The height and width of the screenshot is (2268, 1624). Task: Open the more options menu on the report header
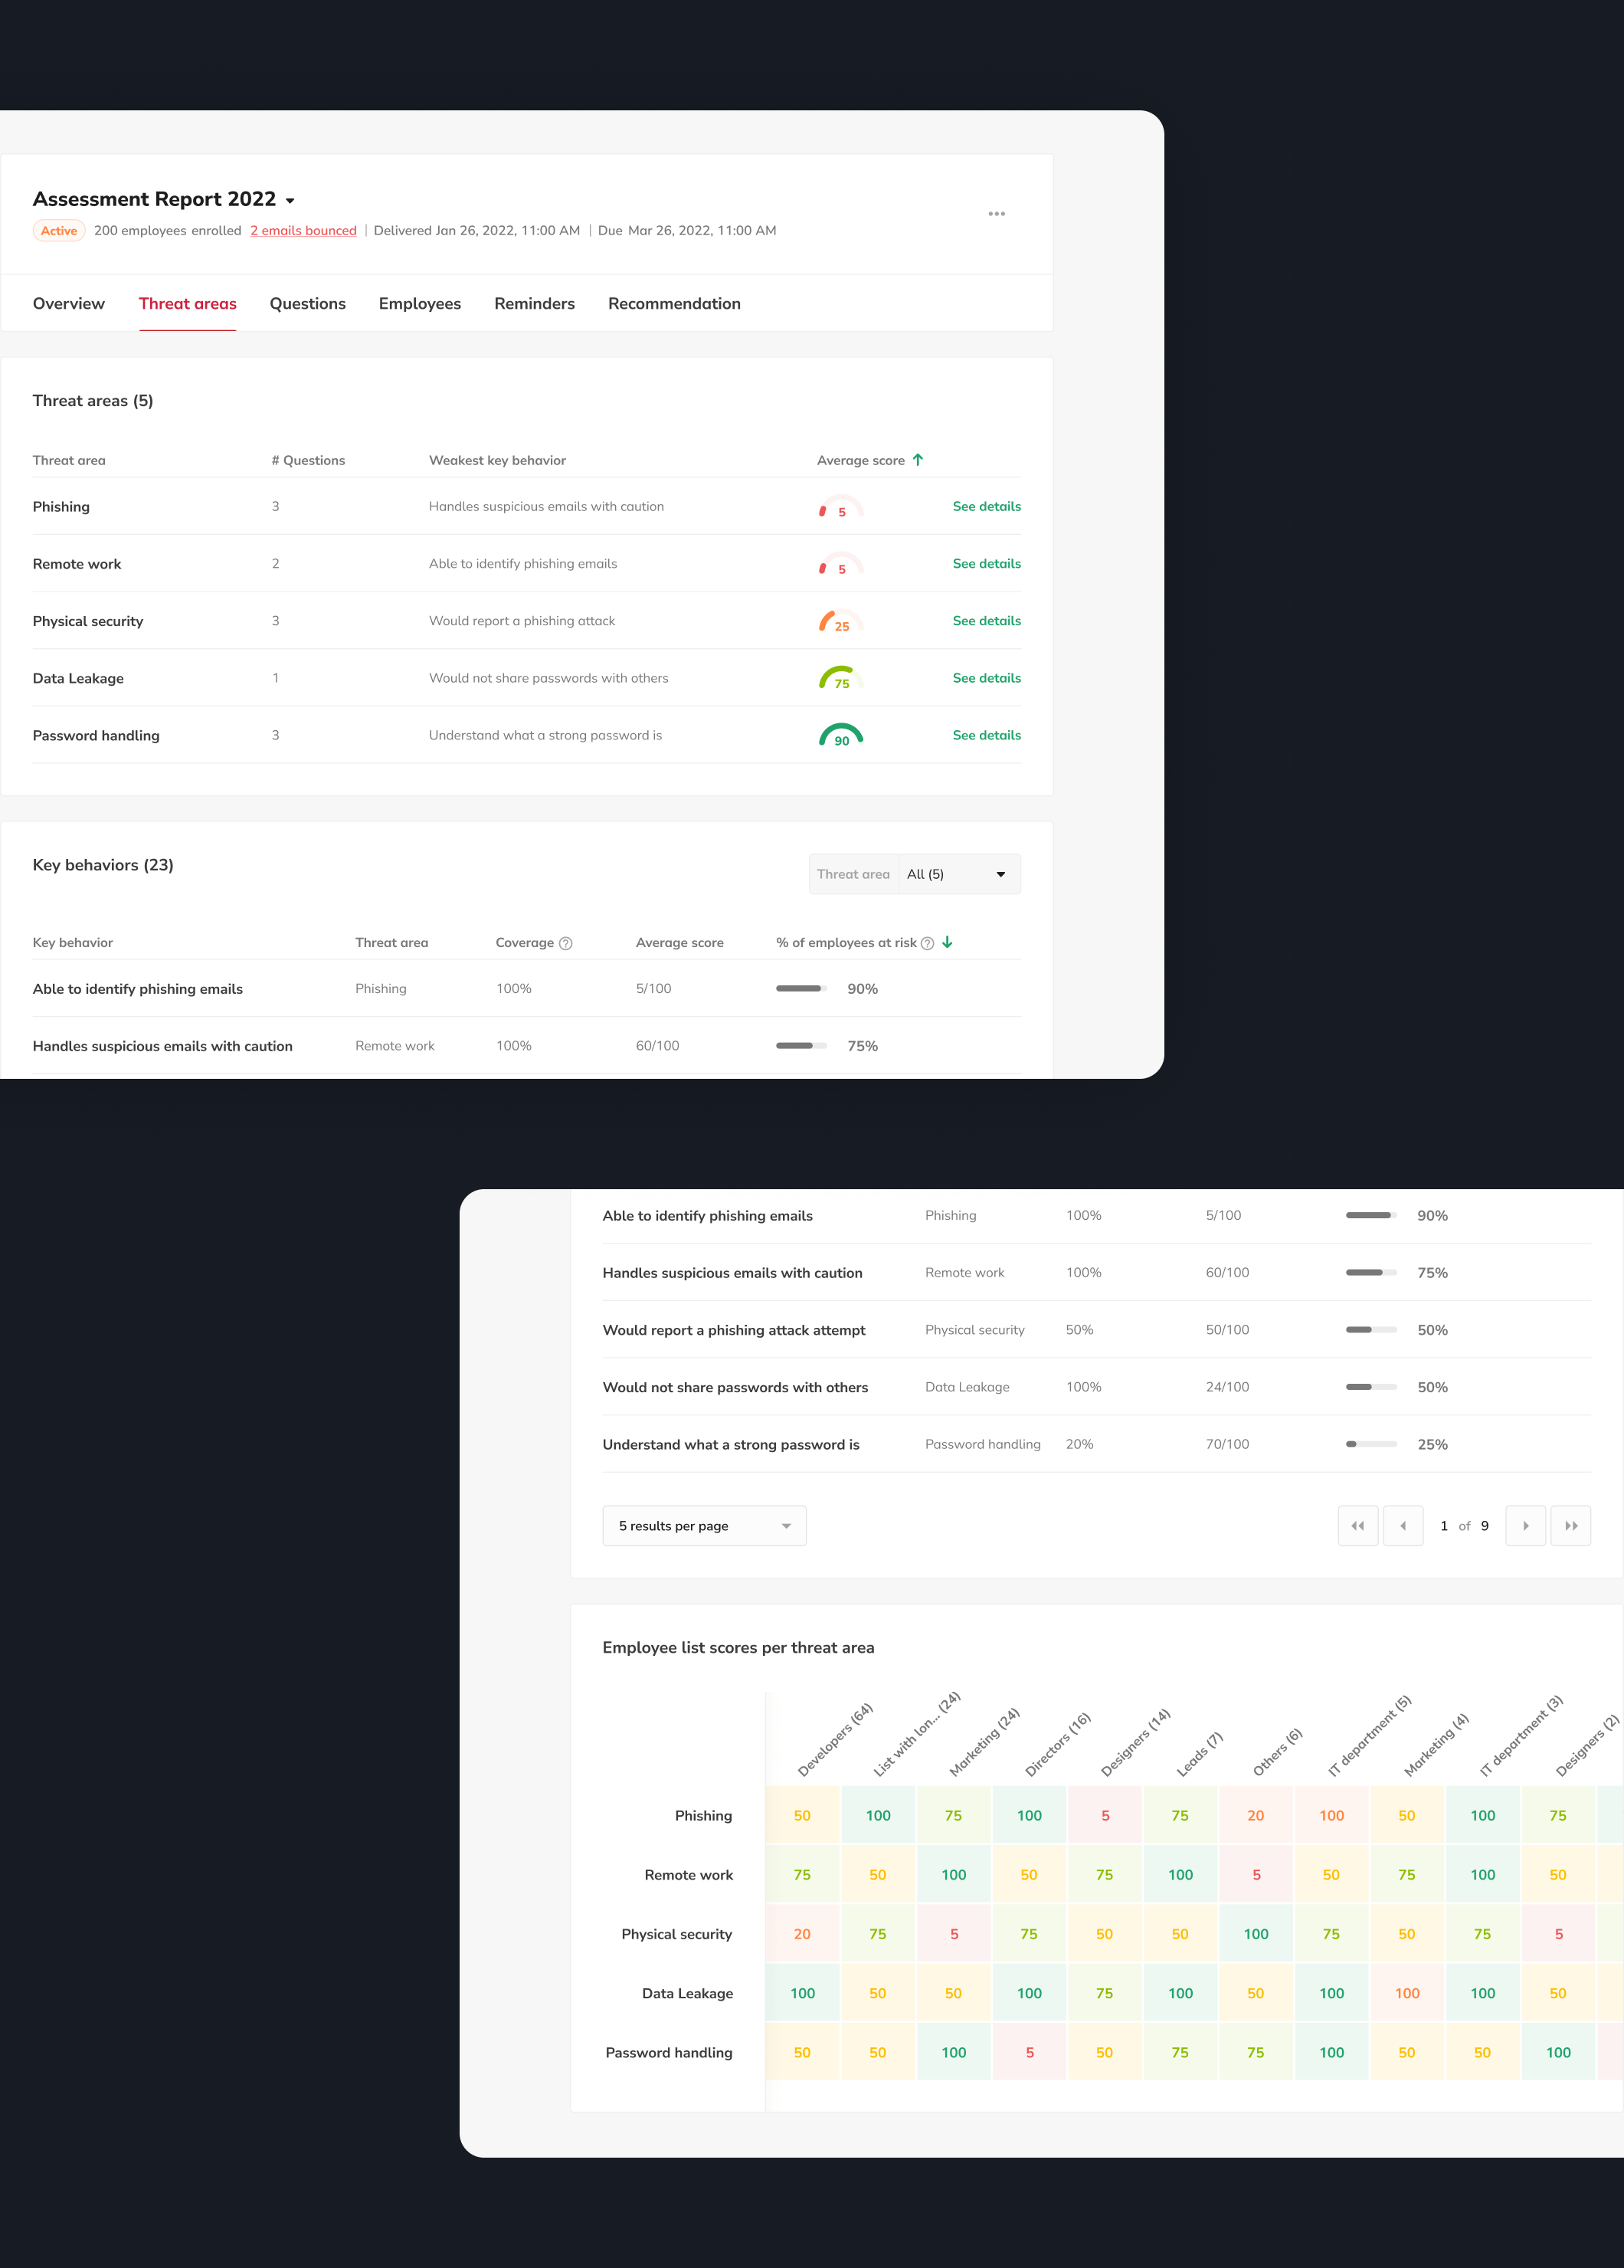(x=996, y=213)
